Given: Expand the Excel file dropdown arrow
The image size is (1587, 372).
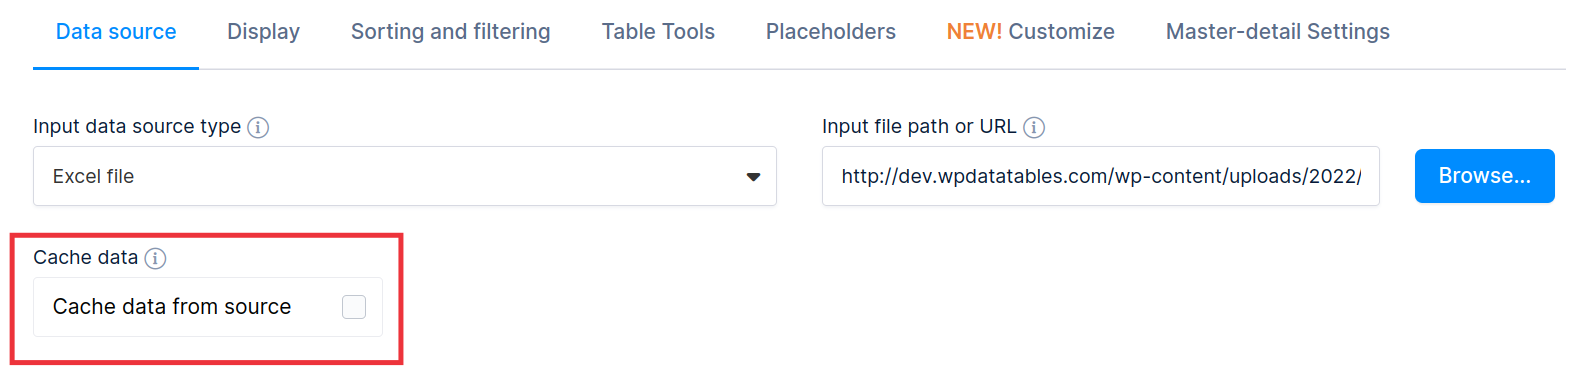Looking at the screenshot, I should tap(753, 177).
